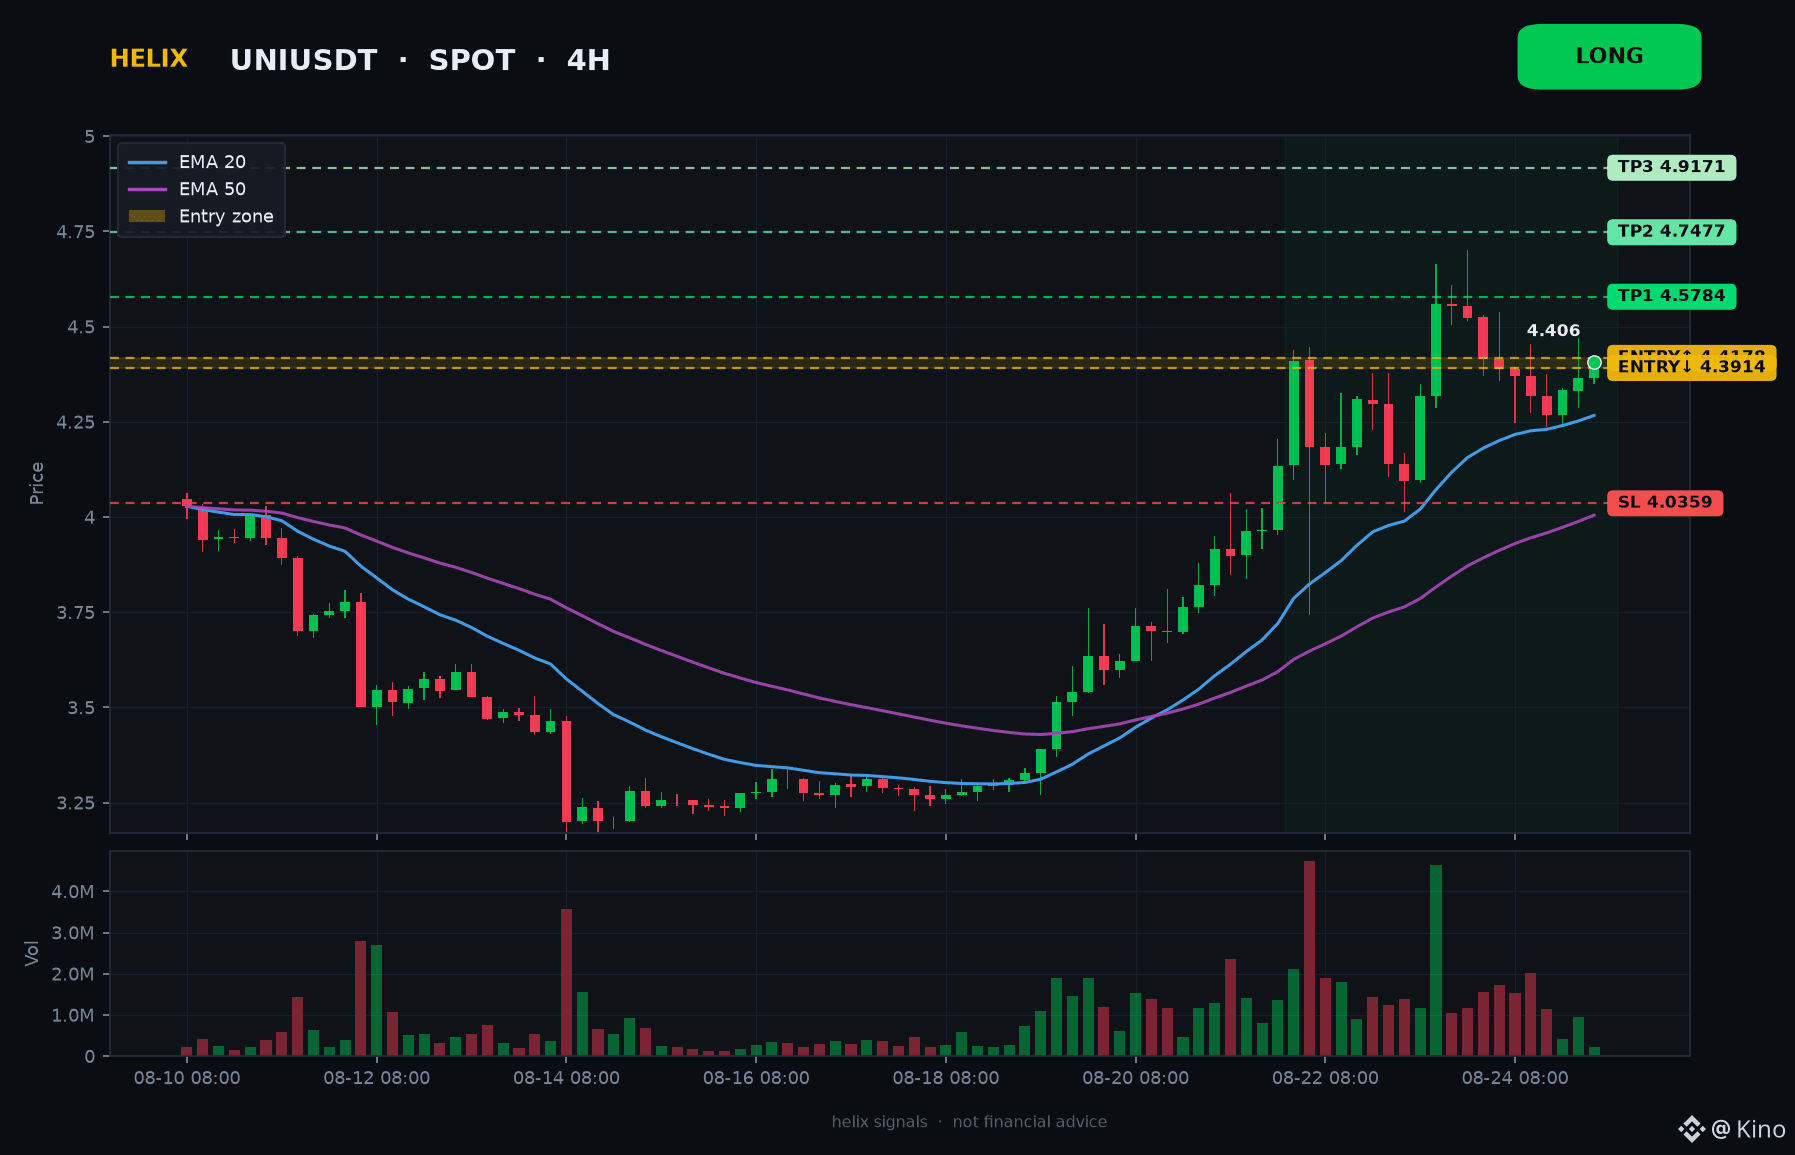Click the 'helix signals' footer text
1795x1155 pixels.
pos(880,1122)
